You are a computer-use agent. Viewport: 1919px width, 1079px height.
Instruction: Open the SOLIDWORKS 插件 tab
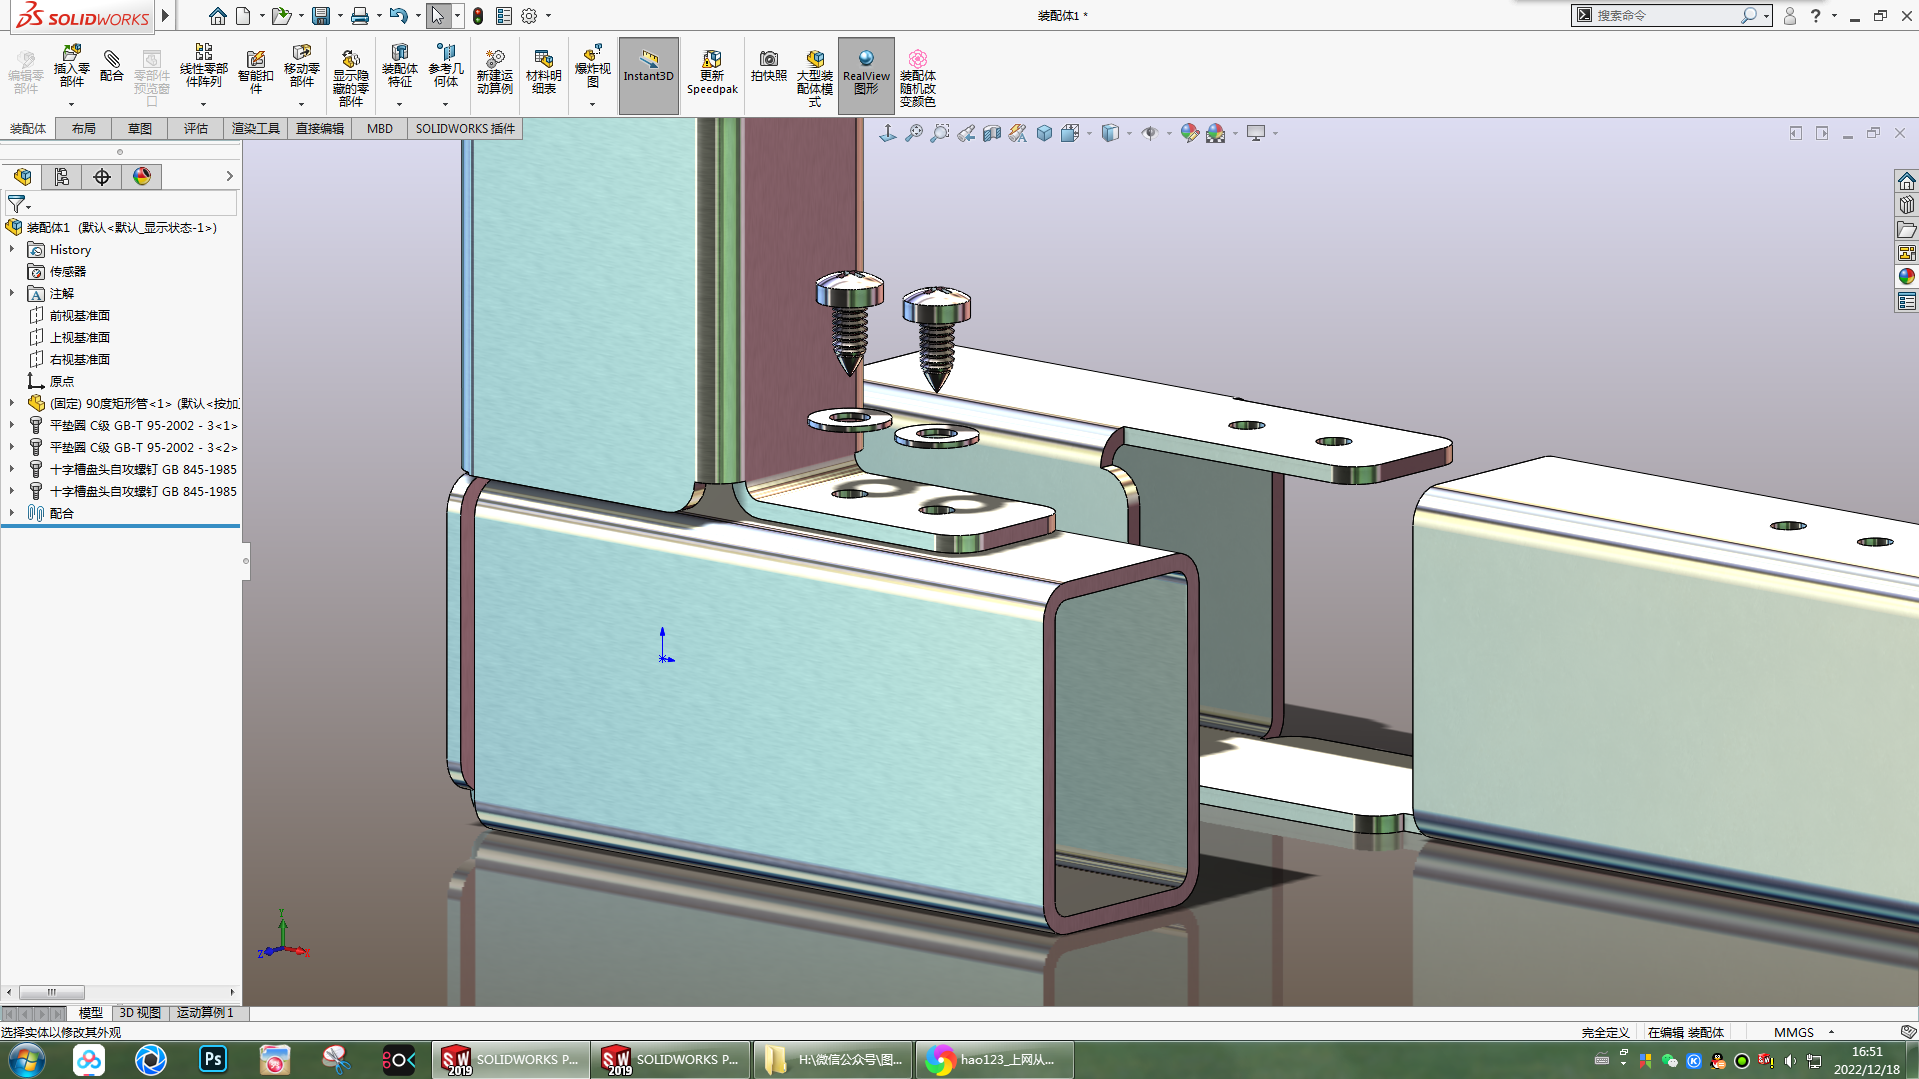(465, 129)
